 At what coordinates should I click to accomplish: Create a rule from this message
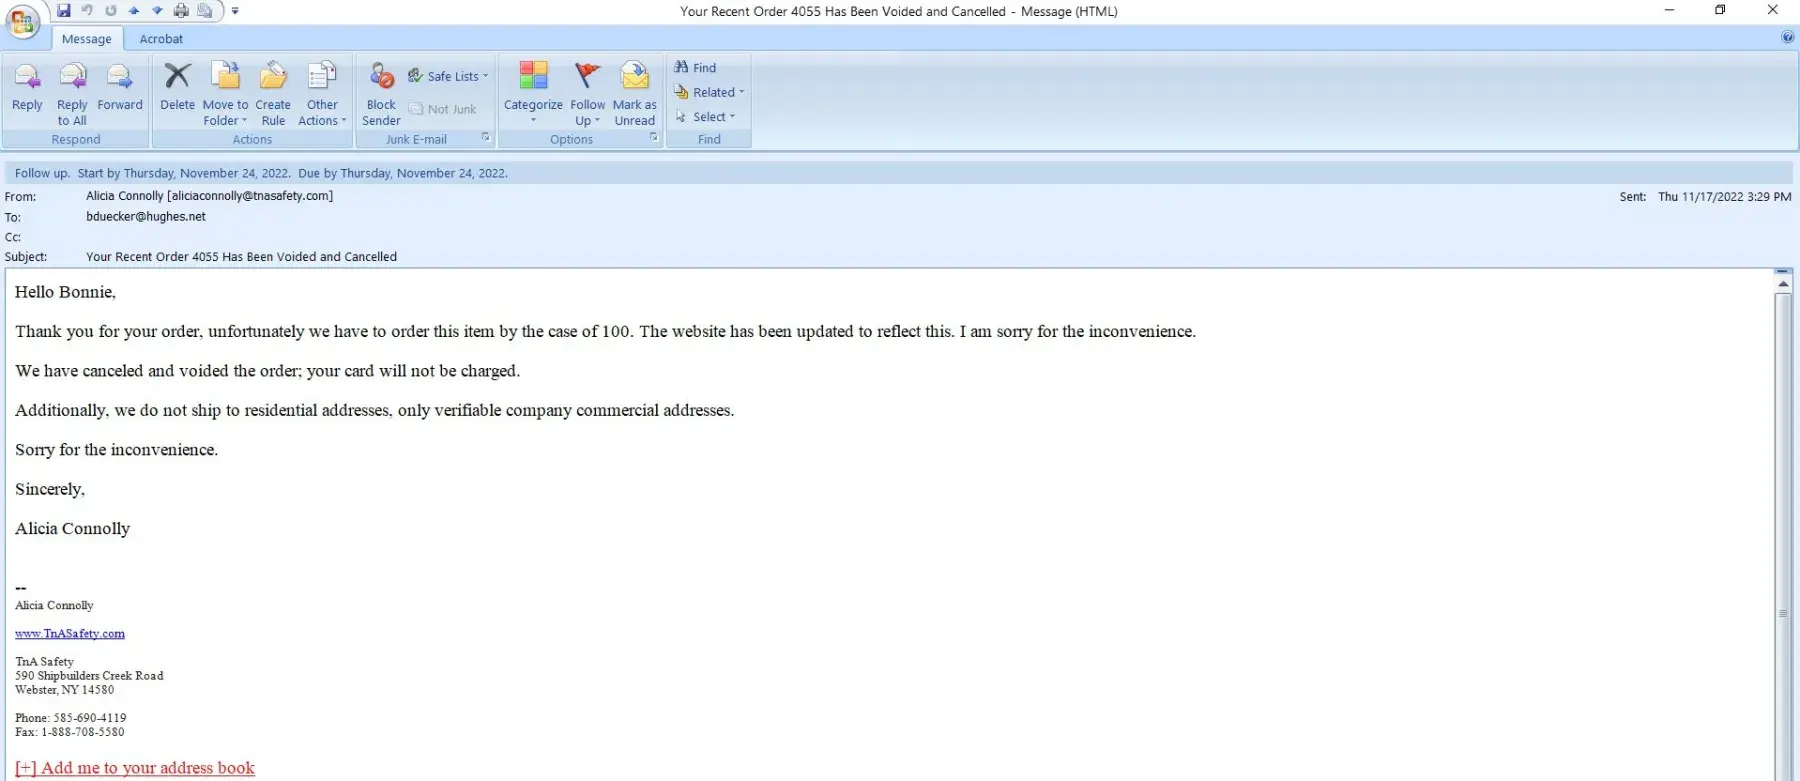(273, 94)
